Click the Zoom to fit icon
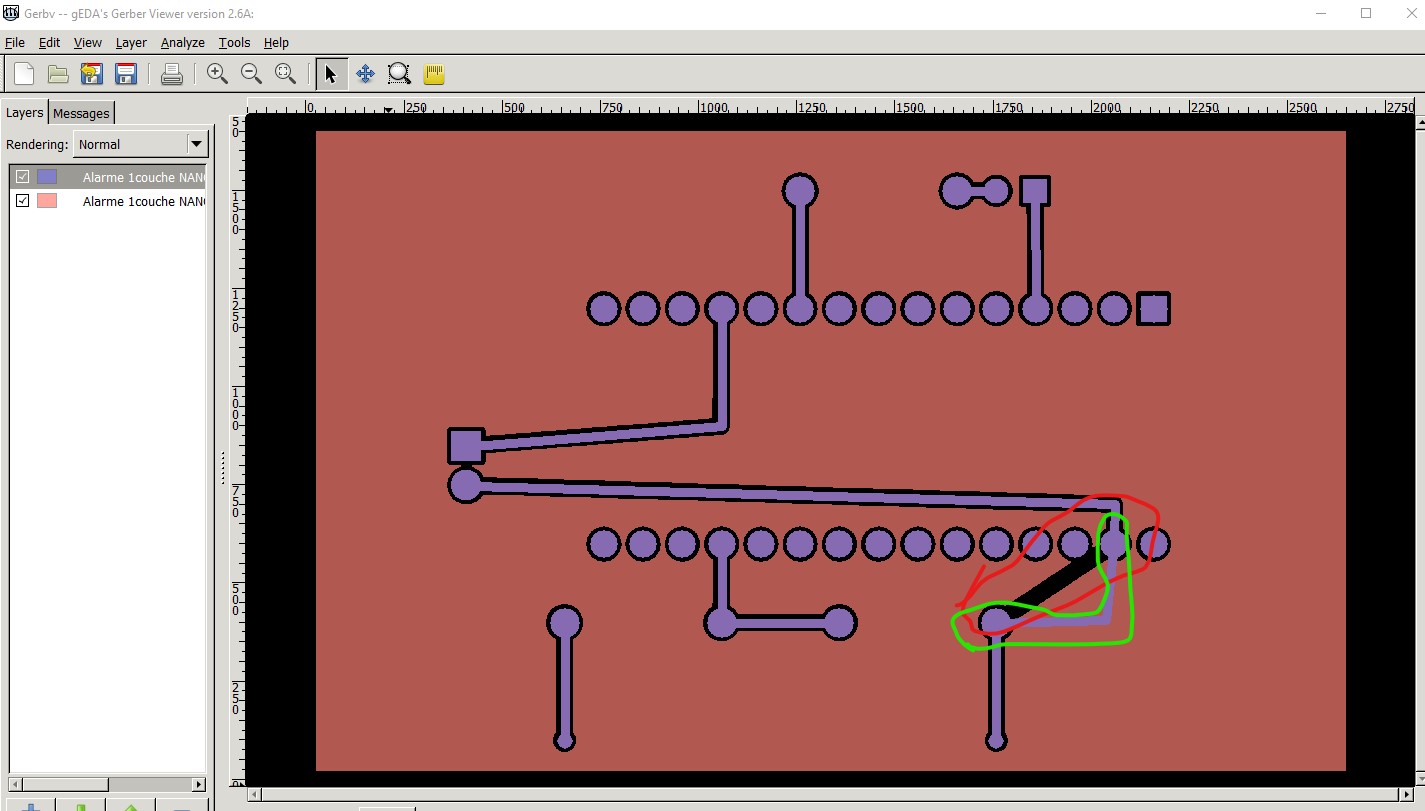 coord(285,74)
